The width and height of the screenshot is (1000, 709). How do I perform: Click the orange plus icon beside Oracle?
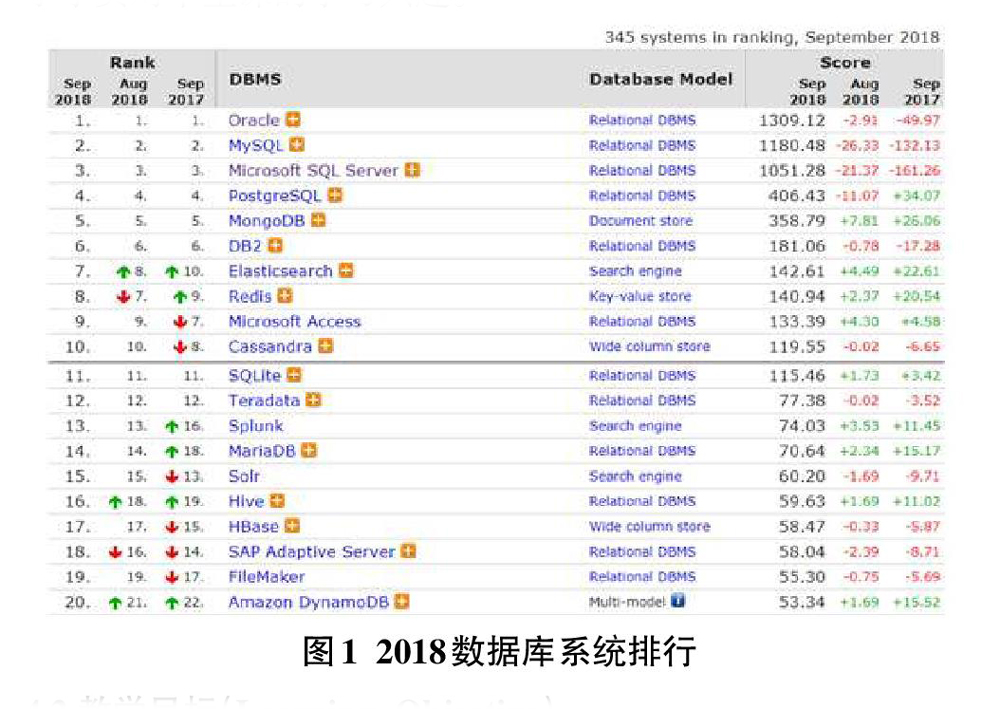[293, 120]
